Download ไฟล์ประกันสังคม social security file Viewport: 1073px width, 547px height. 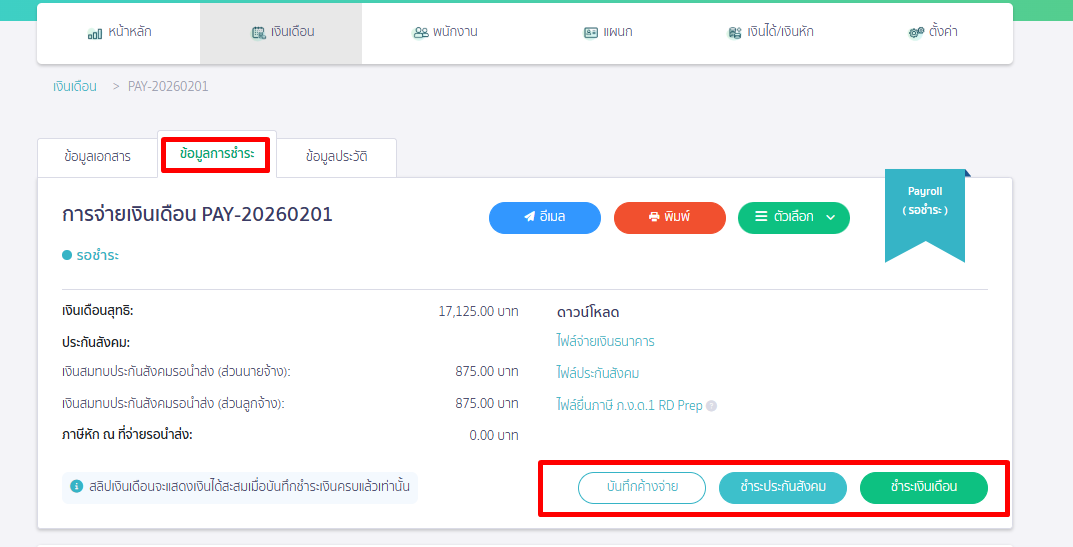pyautogui.click(x=597, y=374)
